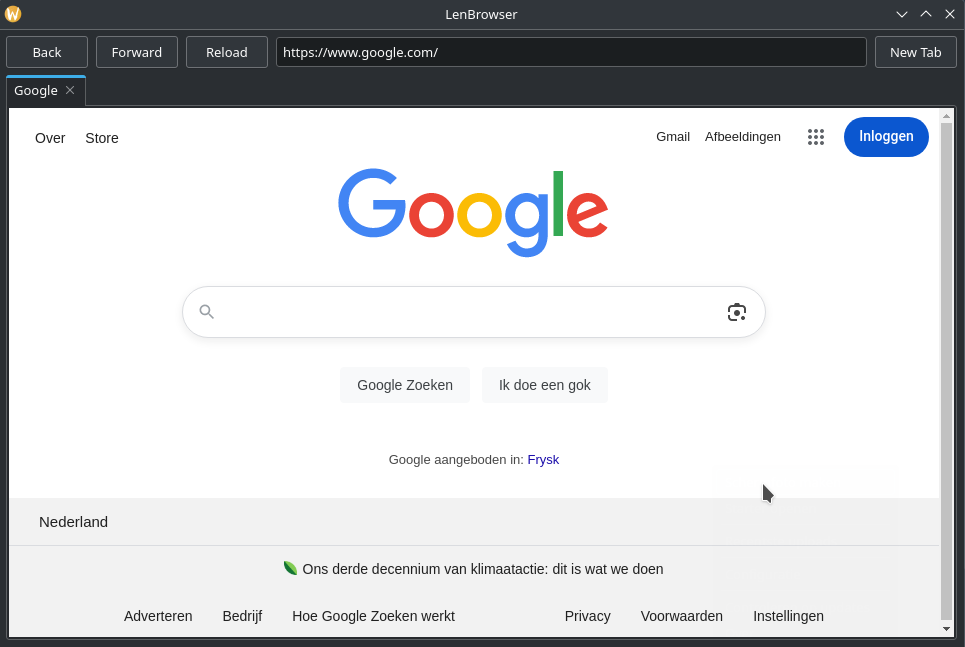Minimize the LenBrowser window
The image size is (965, 647).
coord(902,14)
